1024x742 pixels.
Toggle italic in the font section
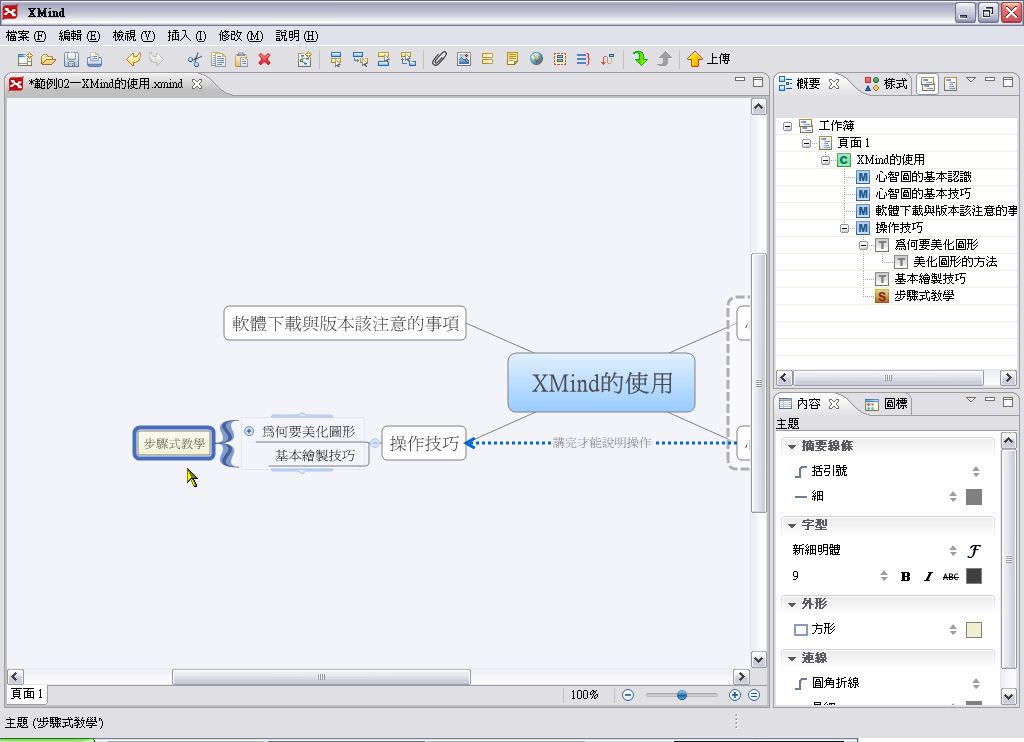click(x=928, y=576)
